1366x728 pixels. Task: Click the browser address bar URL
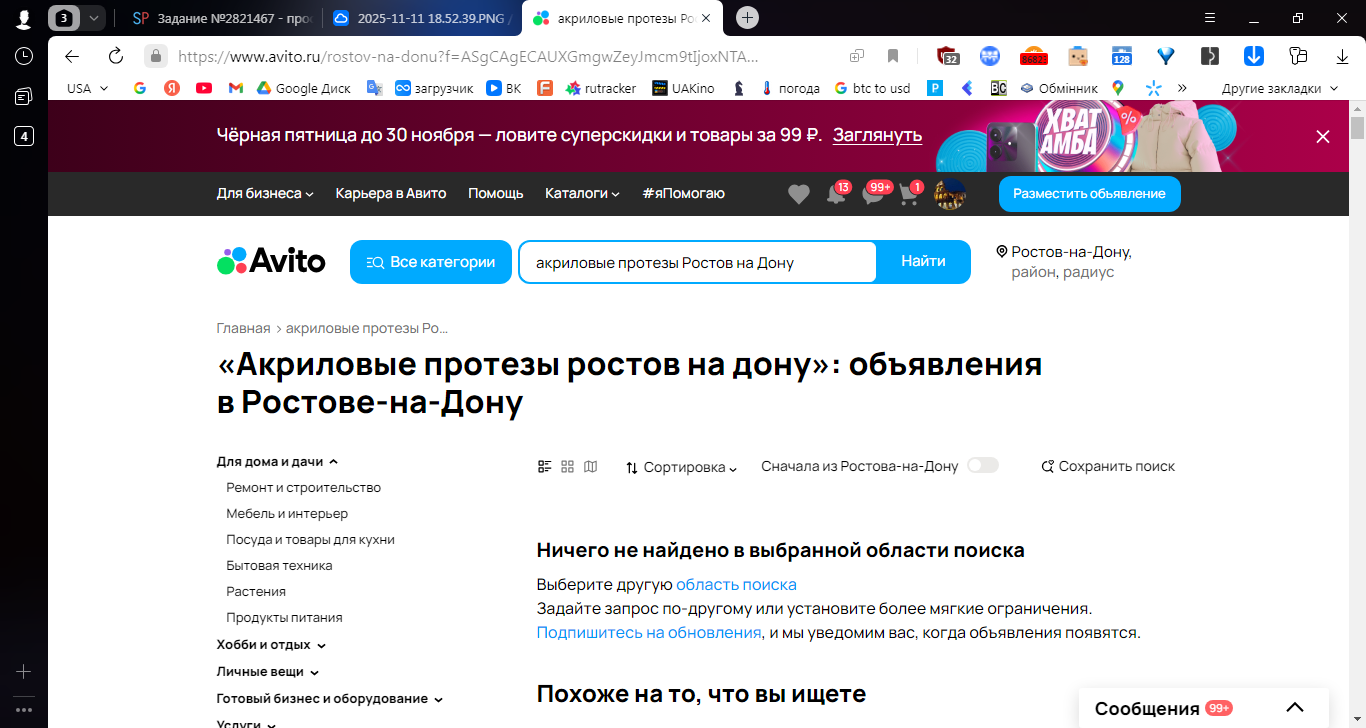click(468, 56)
